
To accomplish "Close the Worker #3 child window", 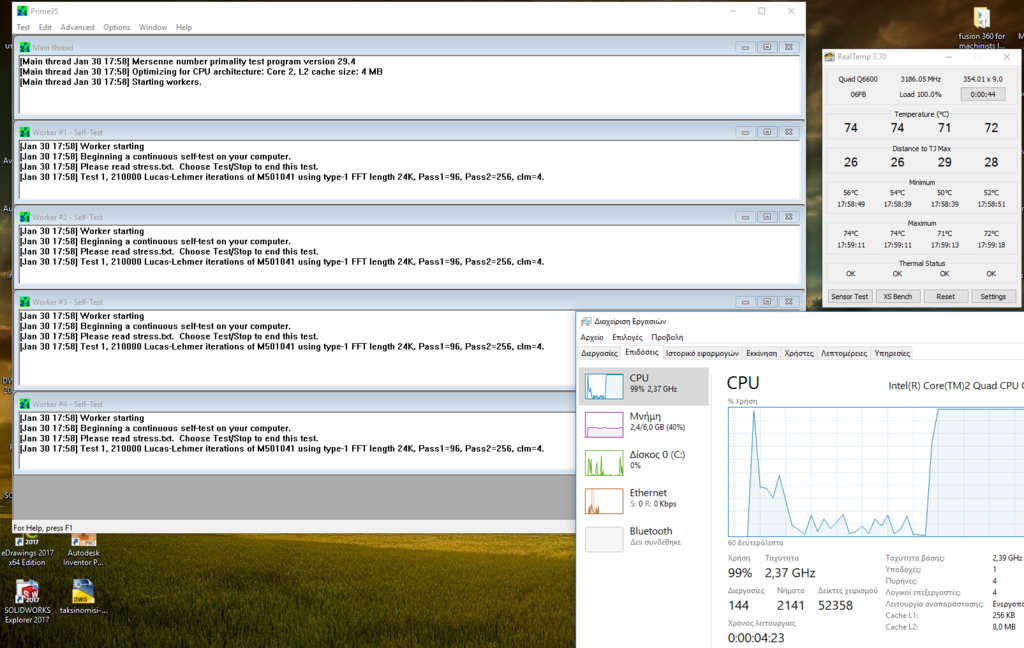I will point(789,302).
